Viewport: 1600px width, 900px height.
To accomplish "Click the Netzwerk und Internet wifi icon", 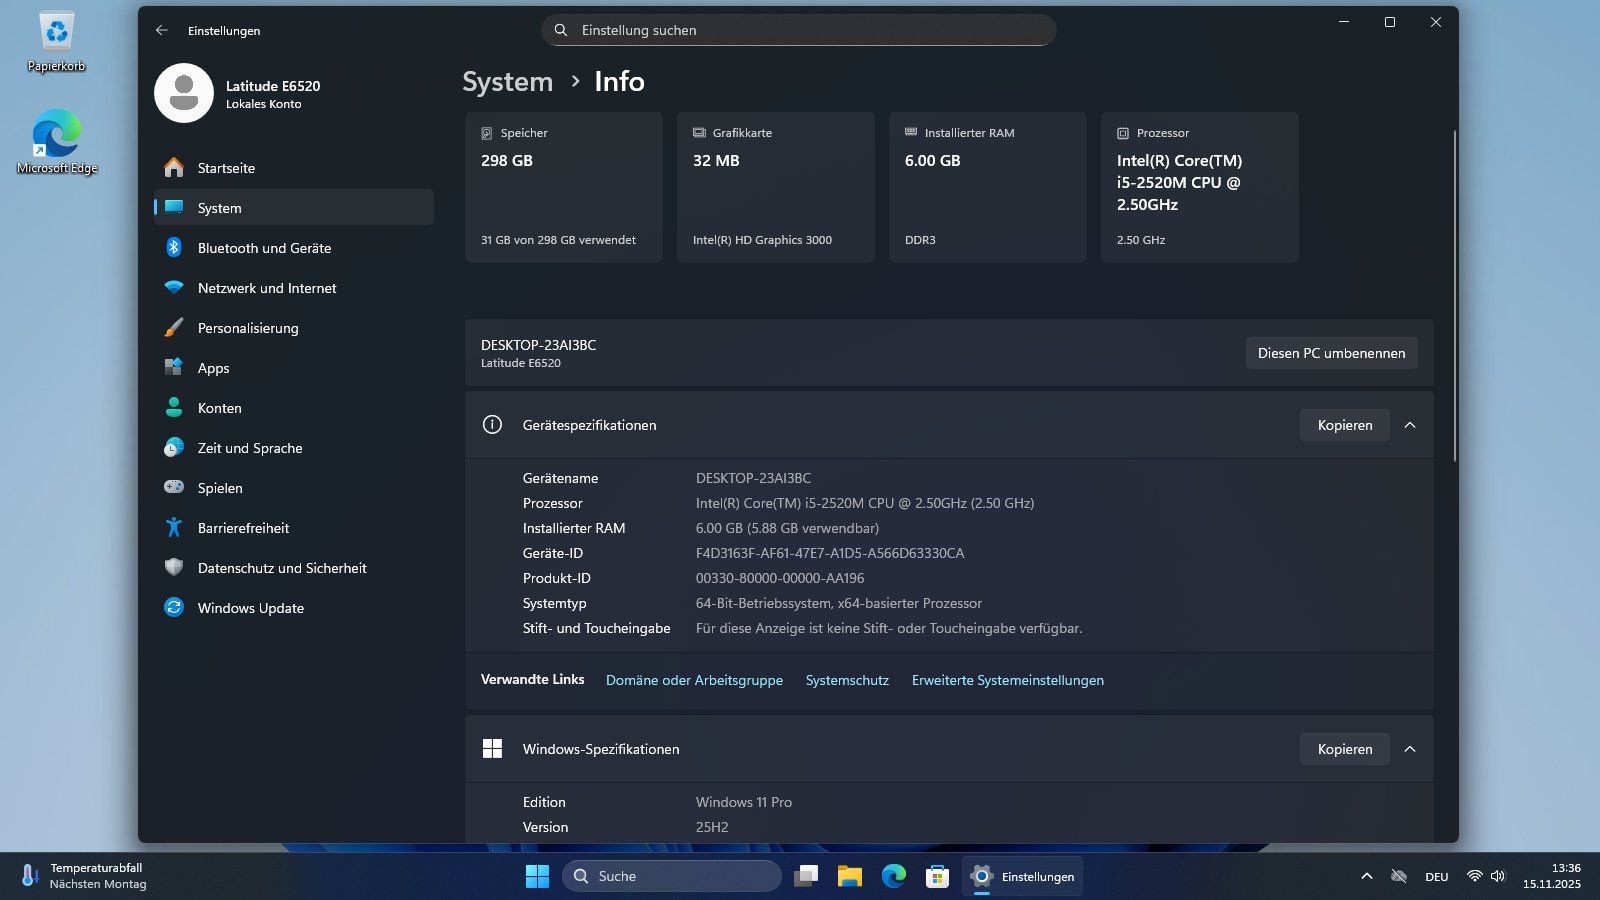I will [x=174, y=287].
